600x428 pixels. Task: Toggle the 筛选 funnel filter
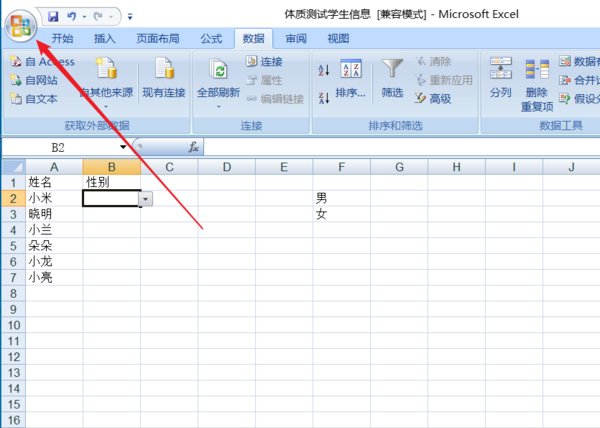[392, 78]
